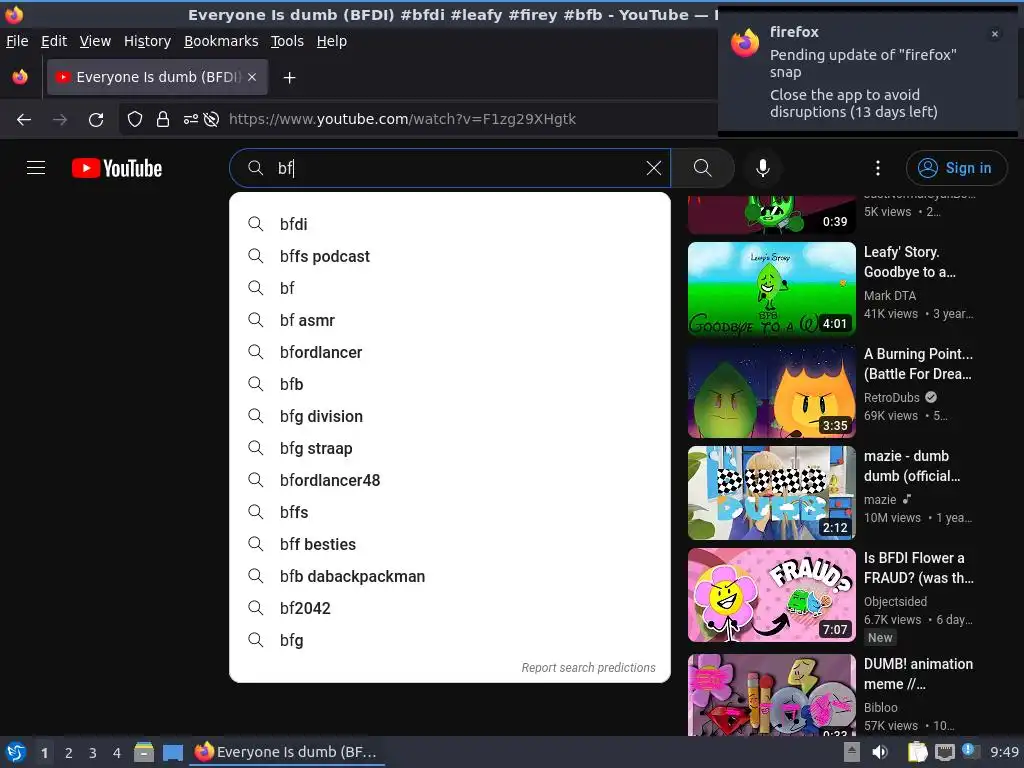
Task: Open the BFDI Flower FRAUD 7:07 thumbnail
Action: (x=771, y=594)
